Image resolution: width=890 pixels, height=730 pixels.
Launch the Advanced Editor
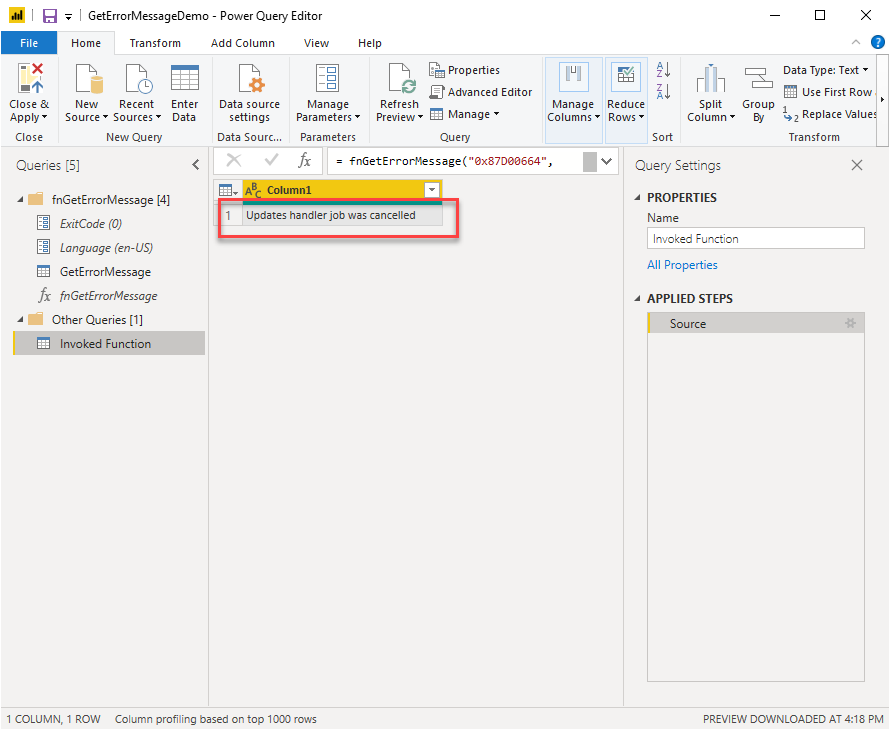pyautogui.click(x=481, y=92)
